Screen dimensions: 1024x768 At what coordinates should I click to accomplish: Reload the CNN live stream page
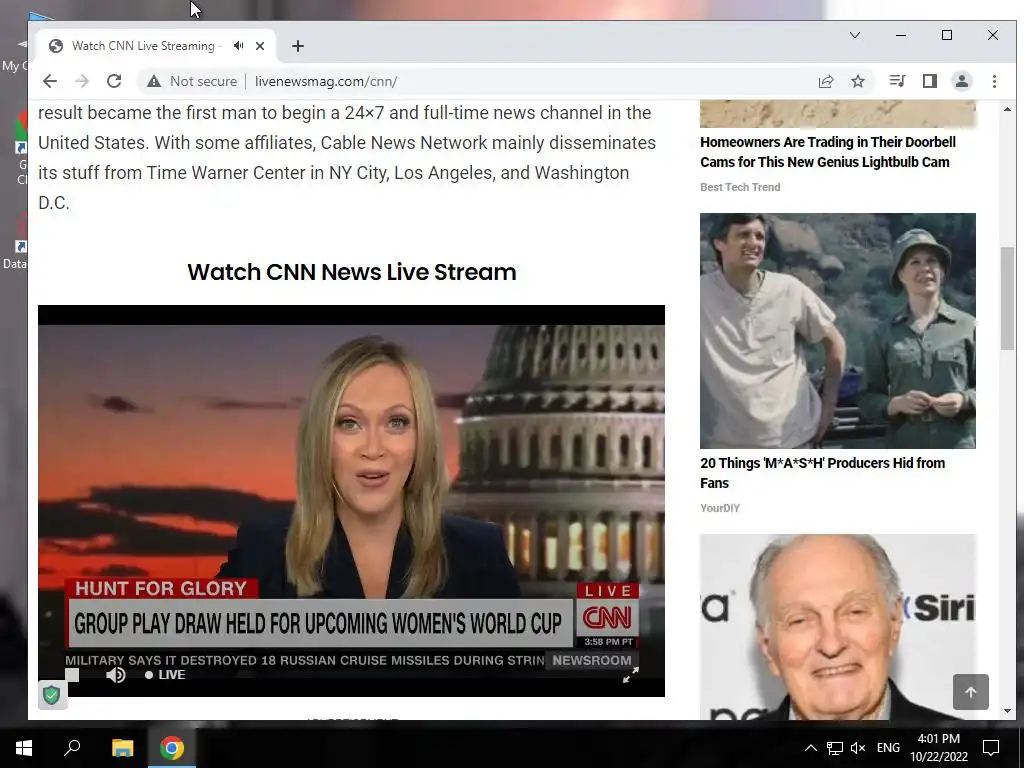coord(114,81)
